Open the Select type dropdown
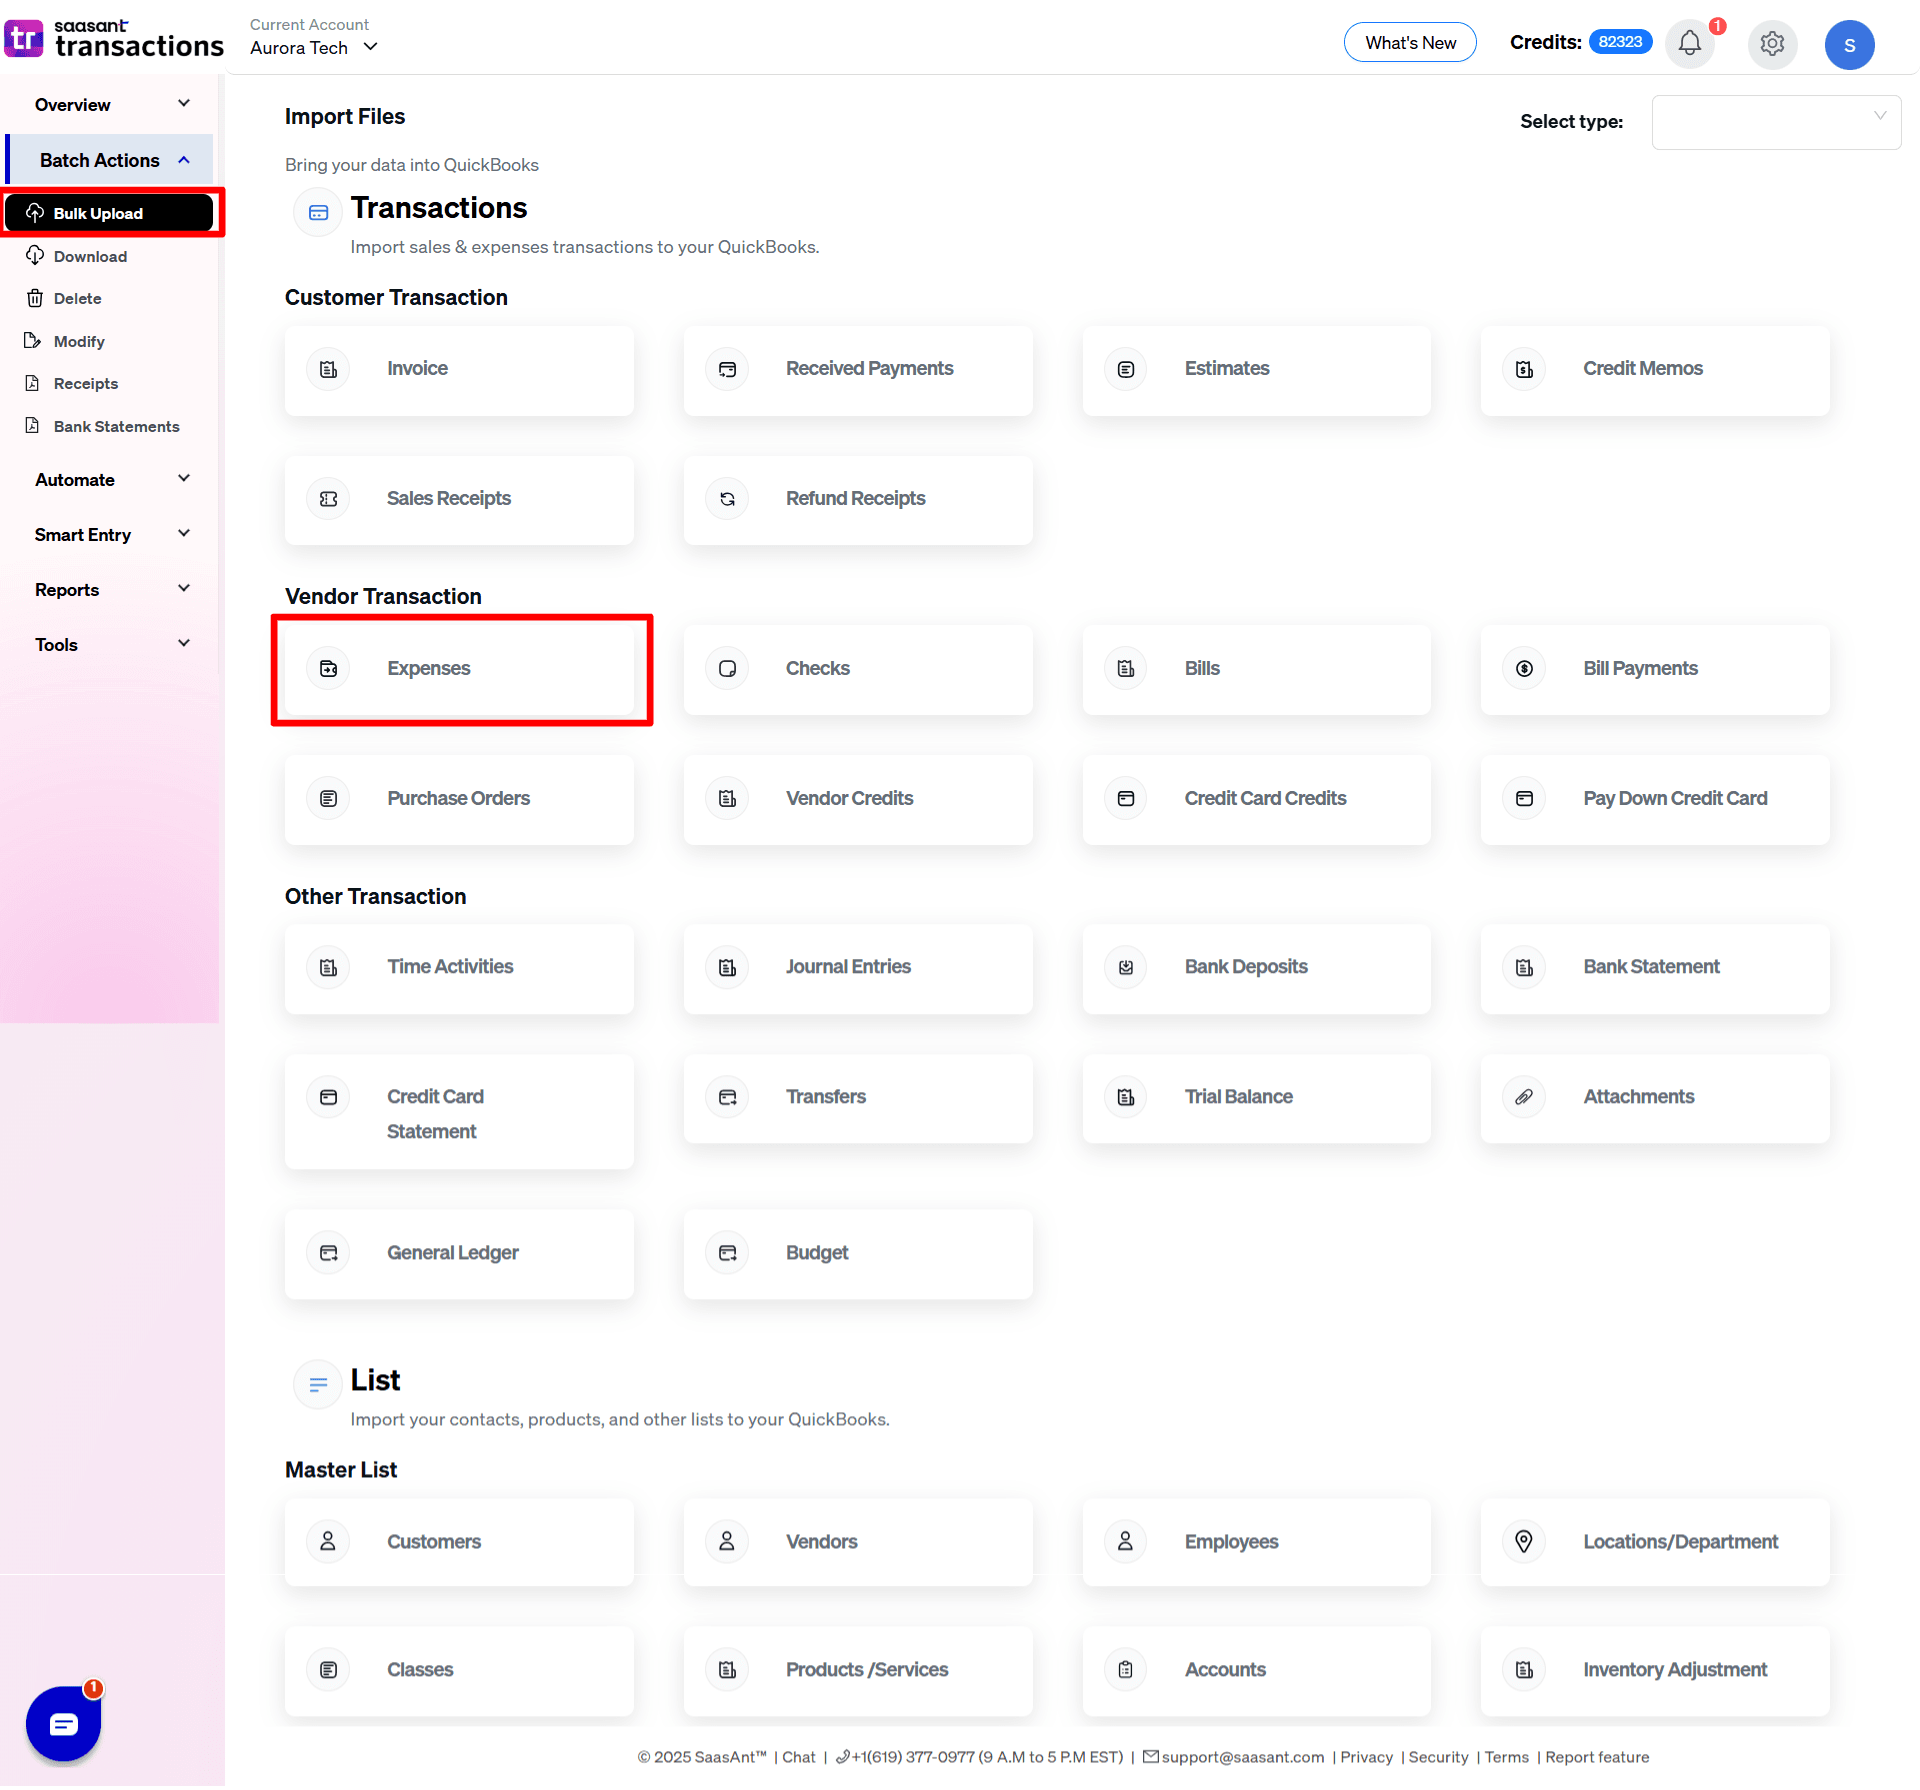 pyautogui.click(x=1776, y=122)
